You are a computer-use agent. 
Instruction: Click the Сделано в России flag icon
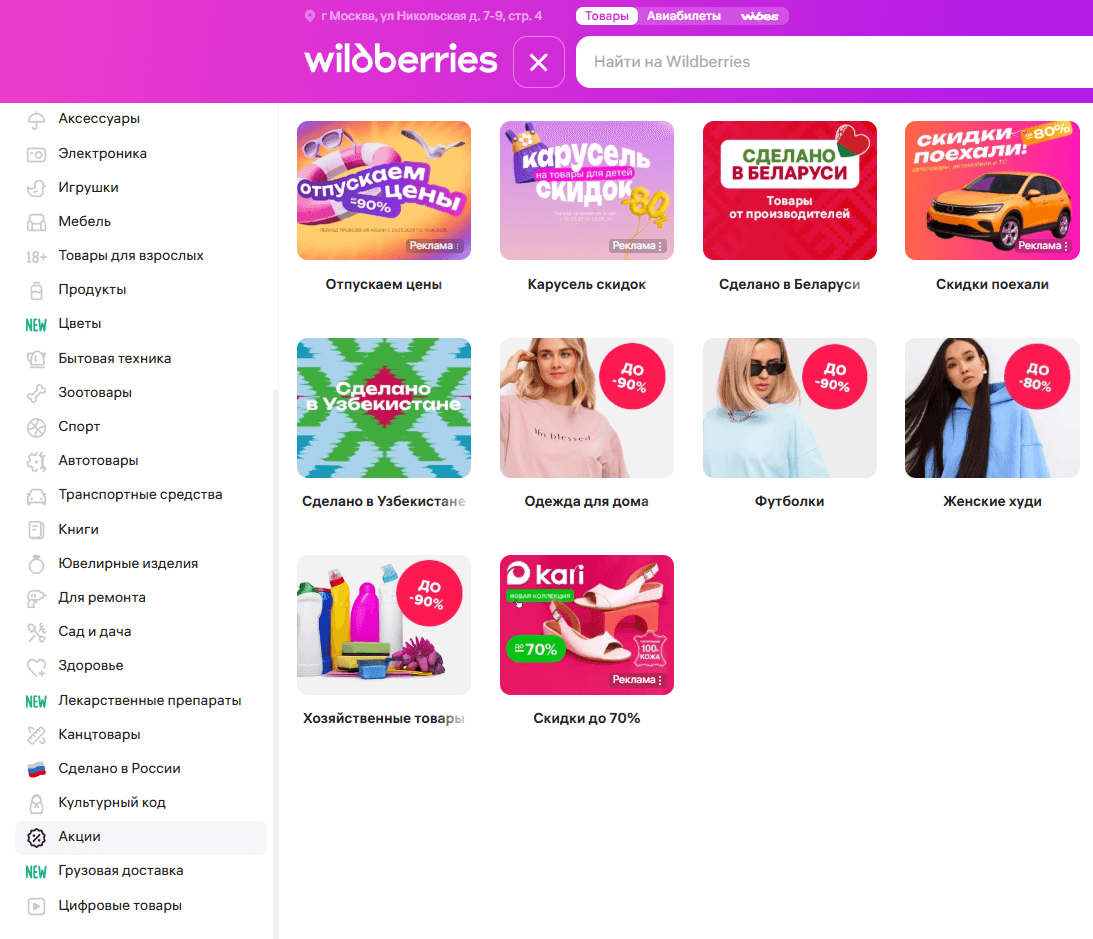point(36,769)
